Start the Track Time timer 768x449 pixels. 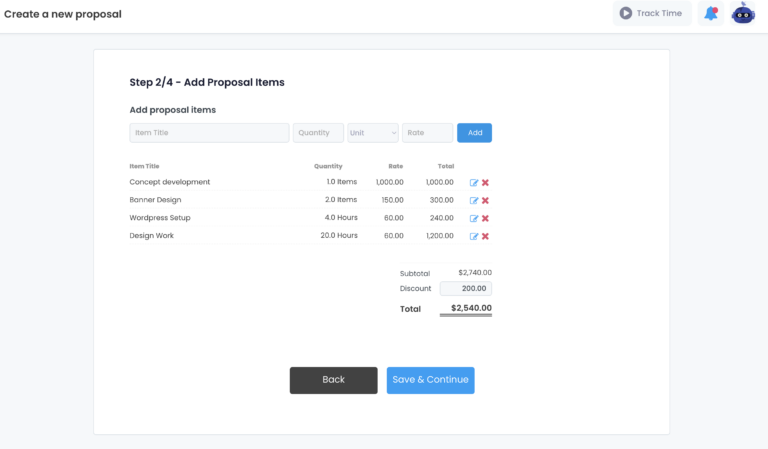652,14
